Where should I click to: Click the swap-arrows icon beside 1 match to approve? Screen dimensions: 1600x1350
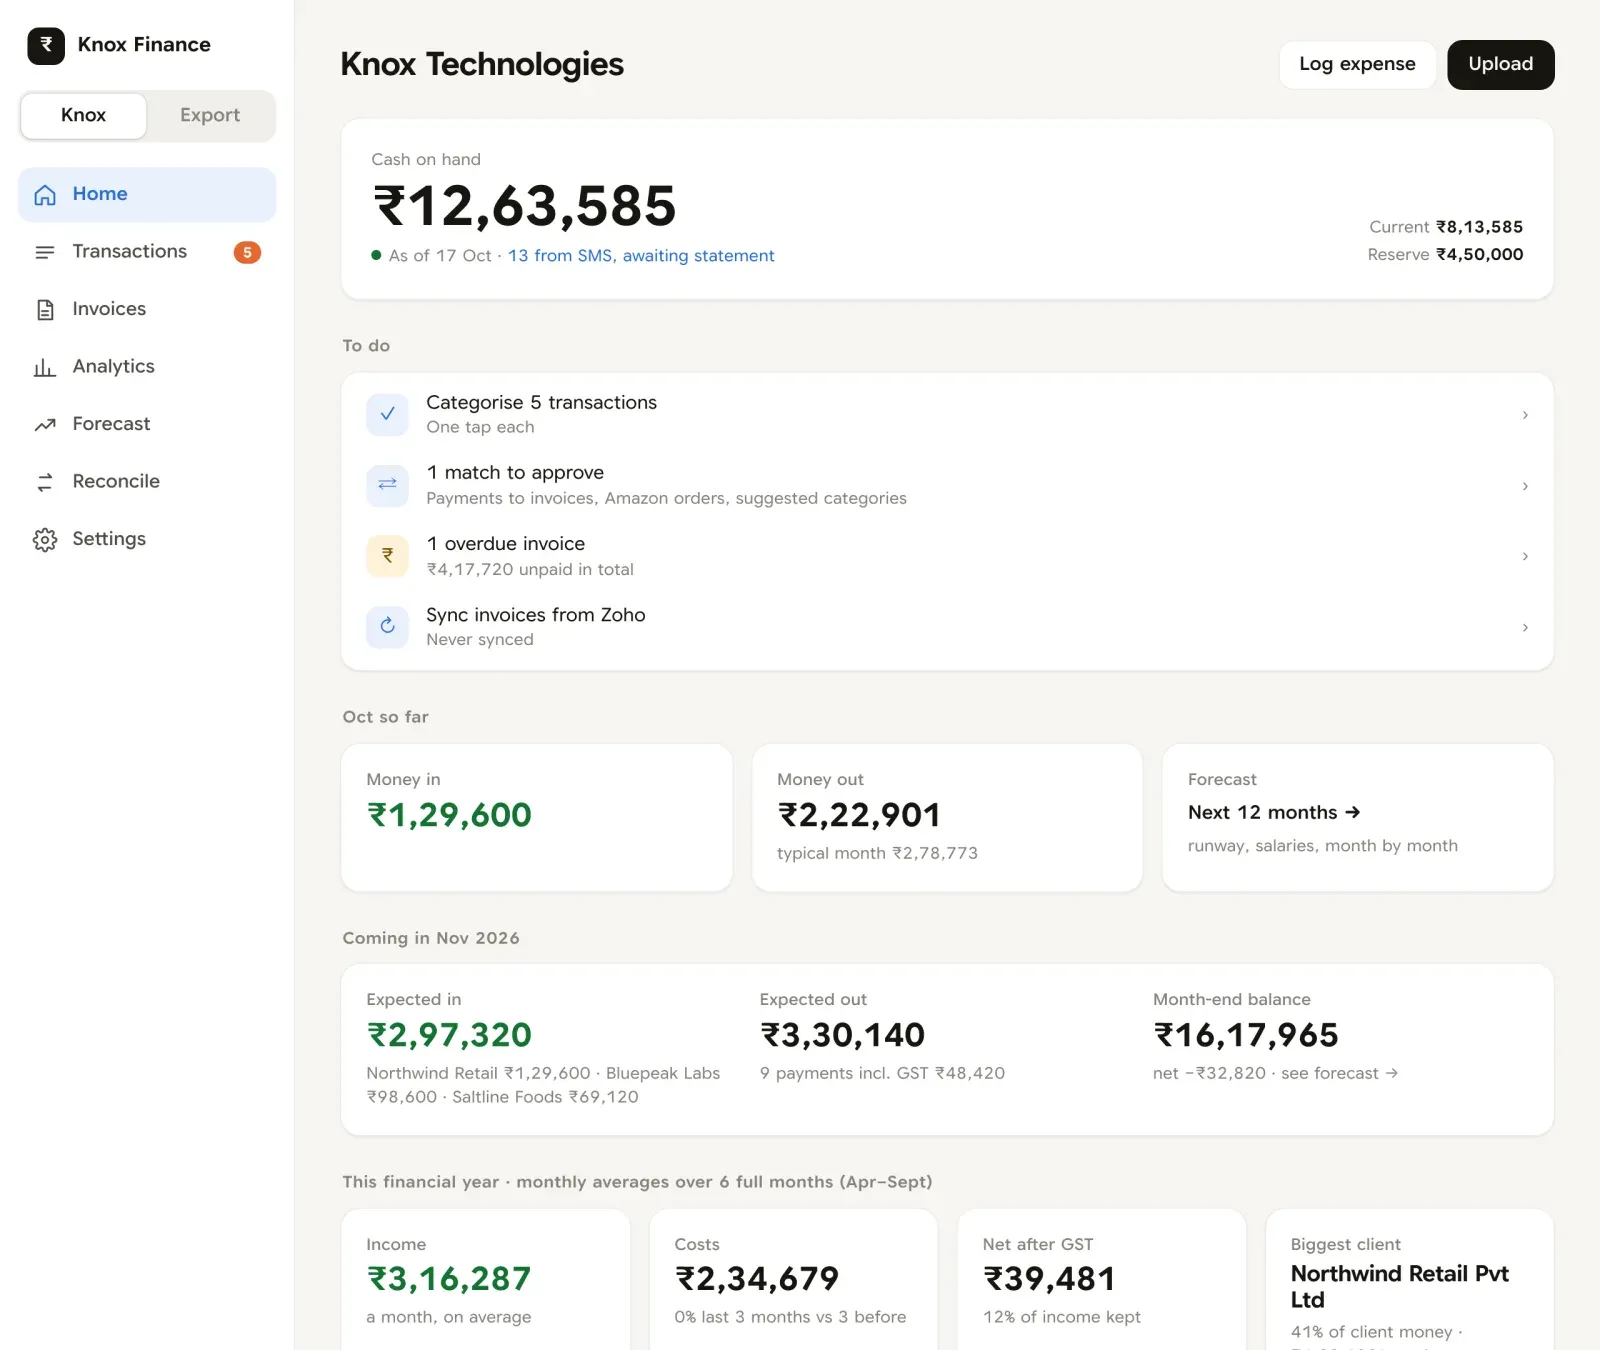point(387,485)
